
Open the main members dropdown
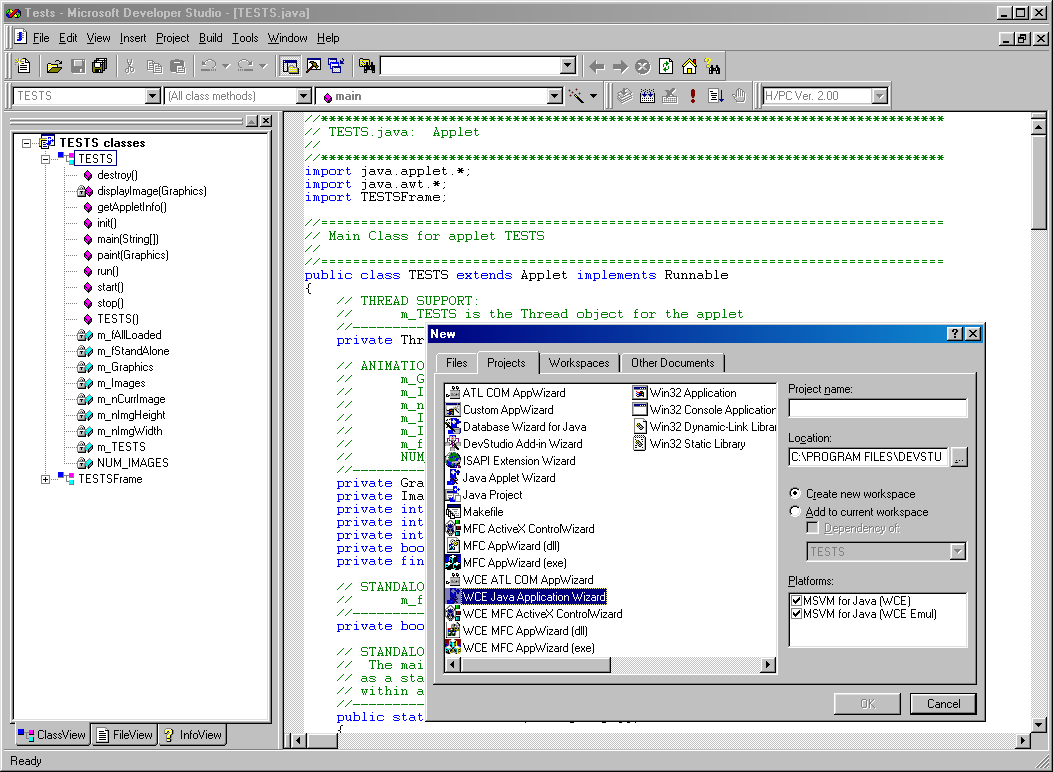[x=555, y=96]
